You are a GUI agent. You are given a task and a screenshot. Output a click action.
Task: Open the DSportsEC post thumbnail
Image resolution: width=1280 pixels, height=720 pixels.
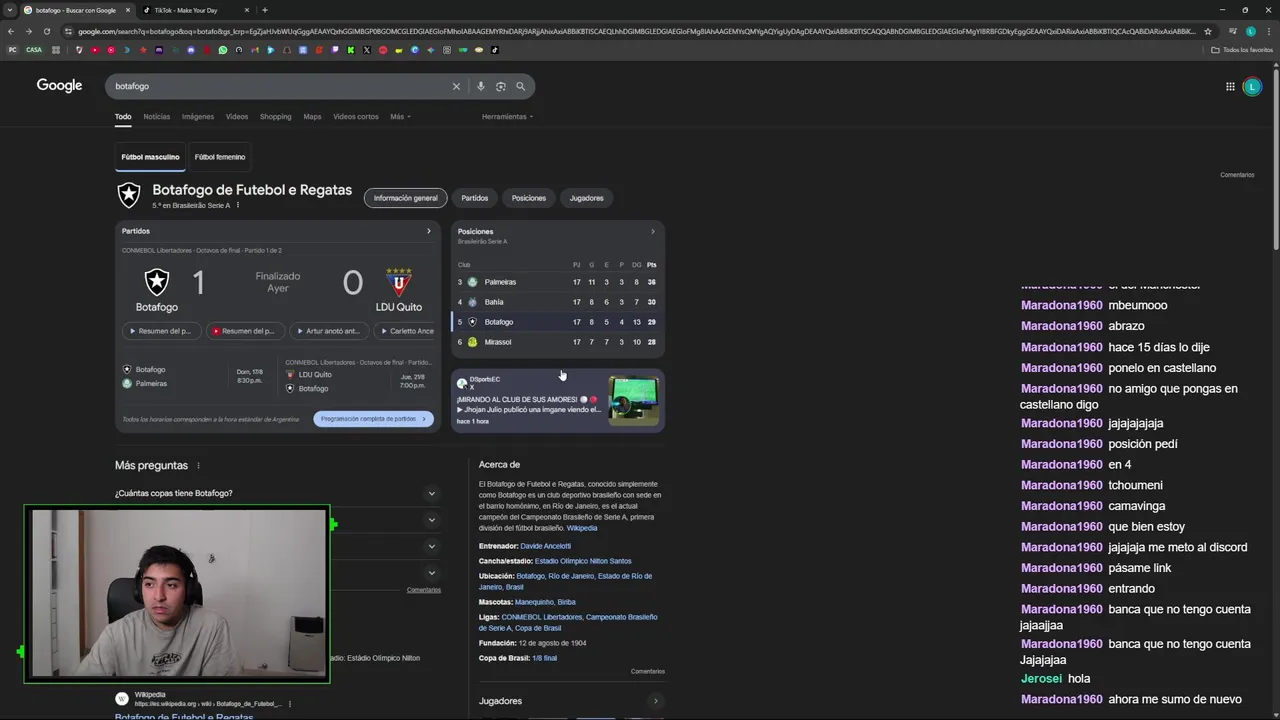tap(633, 400)
